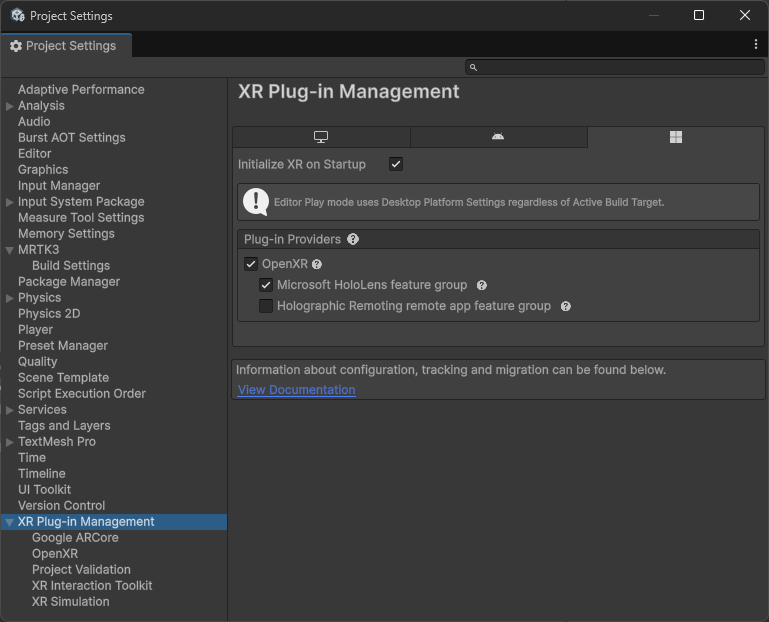Switch to the desktop standalone platform tab
This screenshot has width=769, height=622.
pos(321,137)
